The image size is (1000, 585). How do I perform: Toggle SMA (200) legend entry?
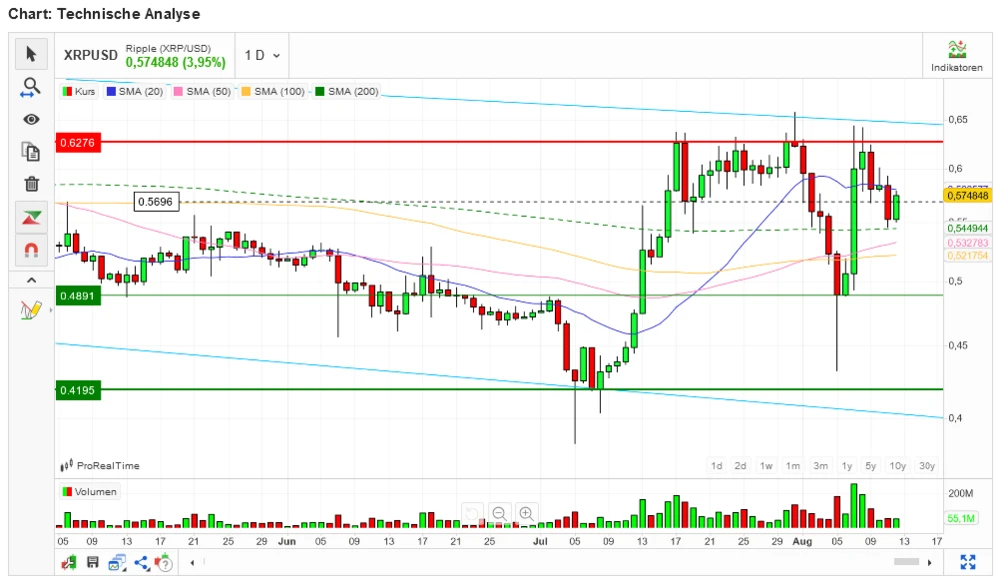click(x=347, y=91)
